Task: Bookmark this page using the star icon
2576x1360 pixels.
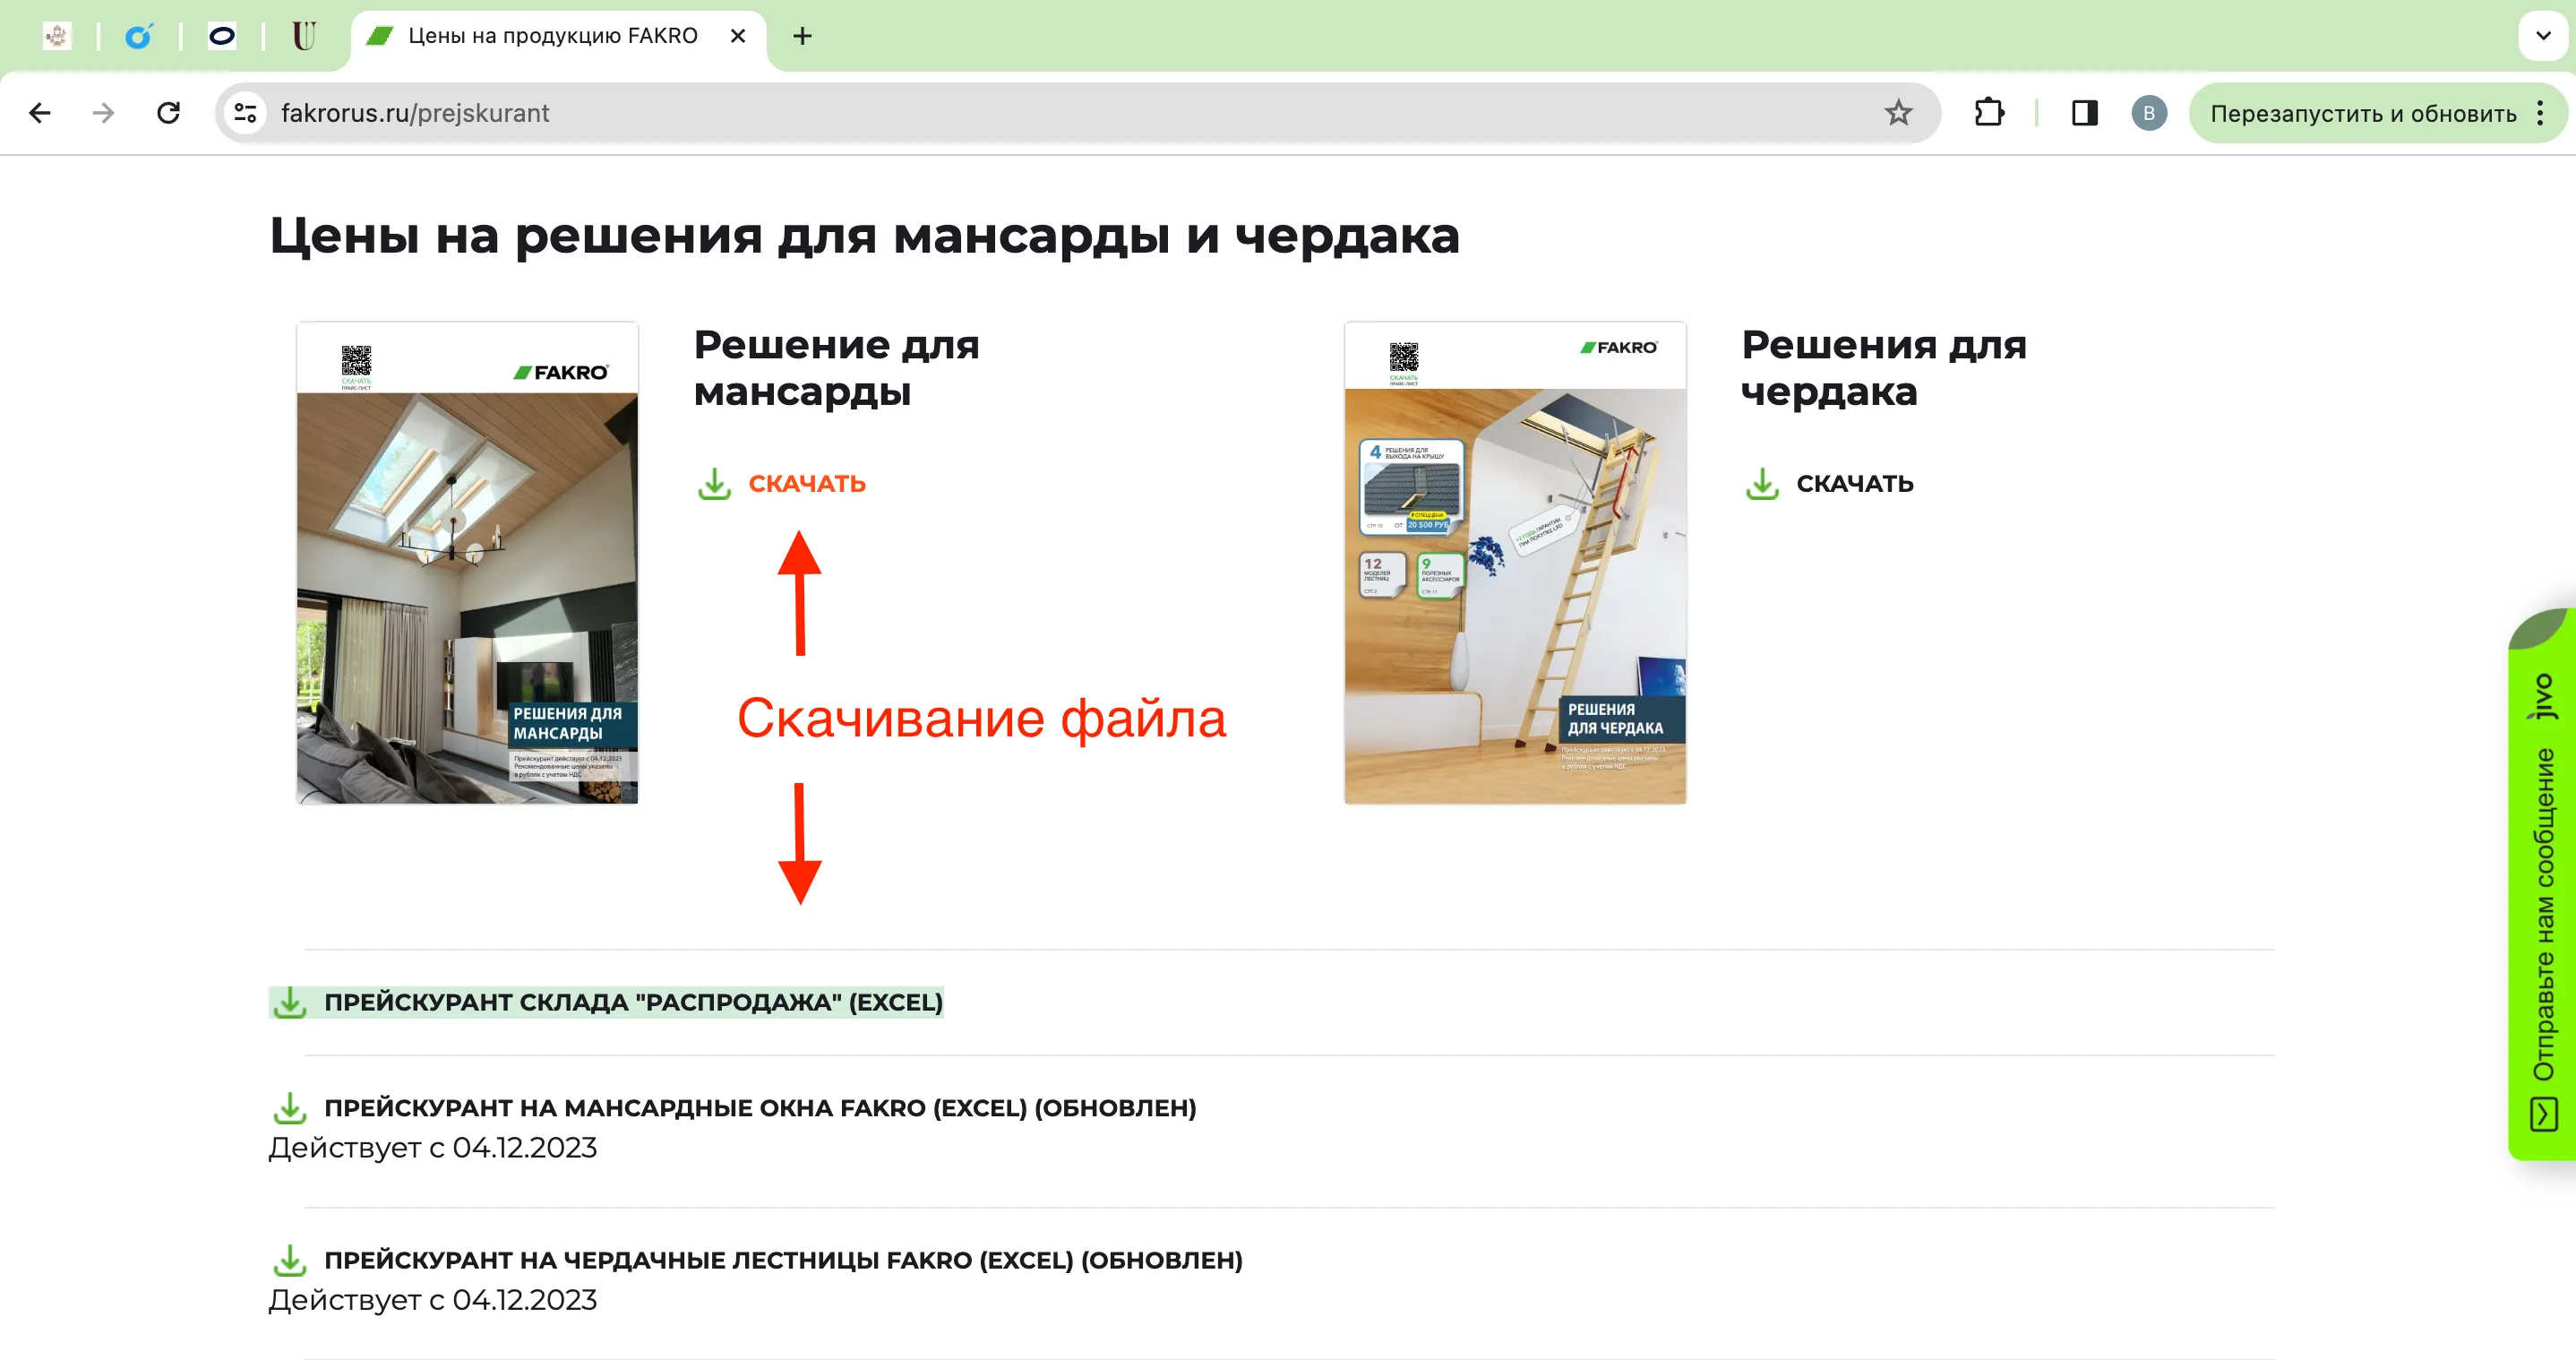Action: 1895,112
